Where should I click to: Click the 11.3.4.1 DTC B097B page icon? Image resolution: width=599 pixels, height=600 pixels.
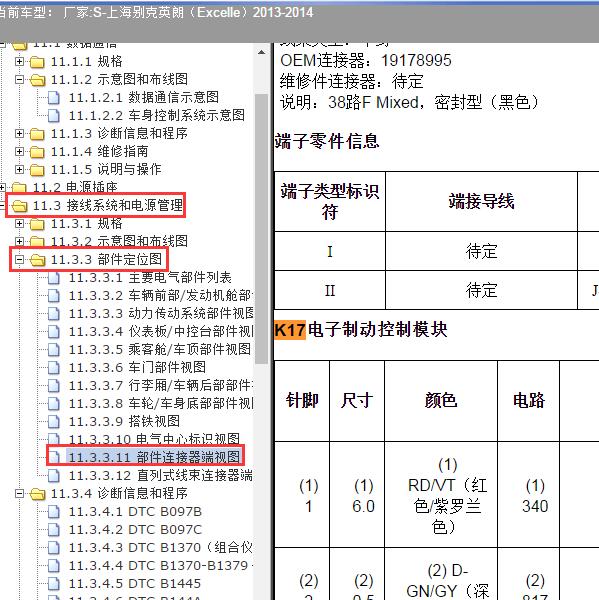pos(54,512)
